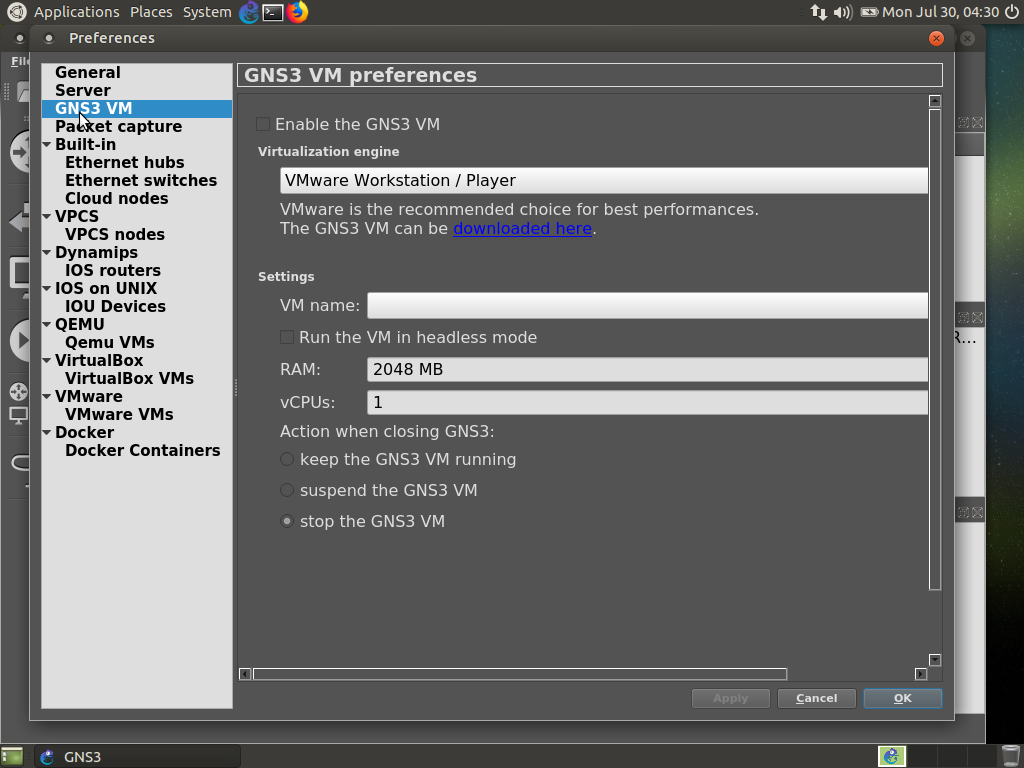Open Docker Containers settings
Image resolution: width=1024 pixels, height=768 pixels.
[142, 451]
